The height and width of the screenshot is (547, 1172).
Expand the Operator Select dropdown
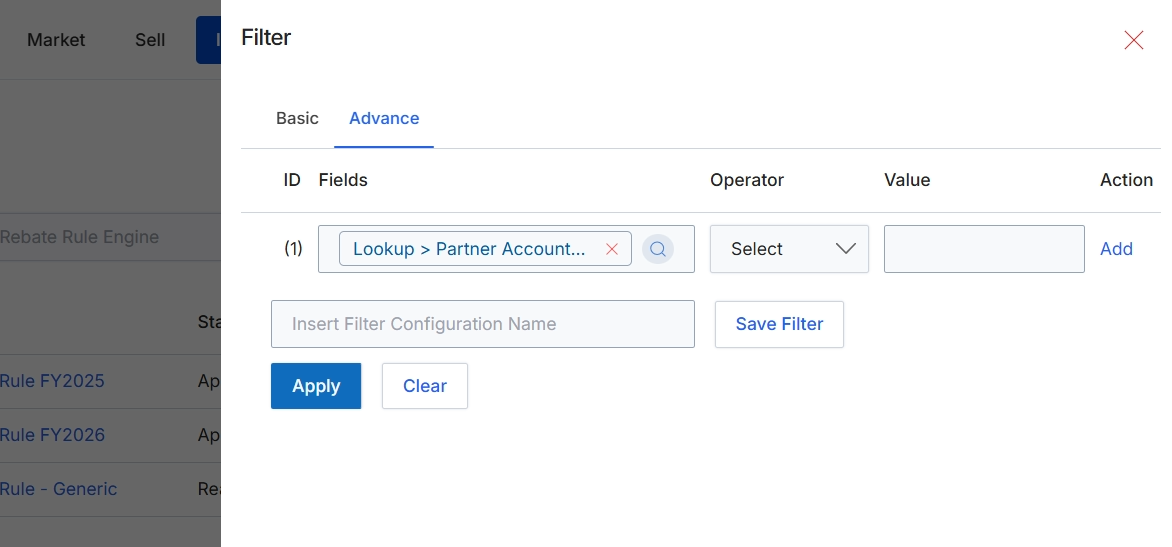(789, 249)
